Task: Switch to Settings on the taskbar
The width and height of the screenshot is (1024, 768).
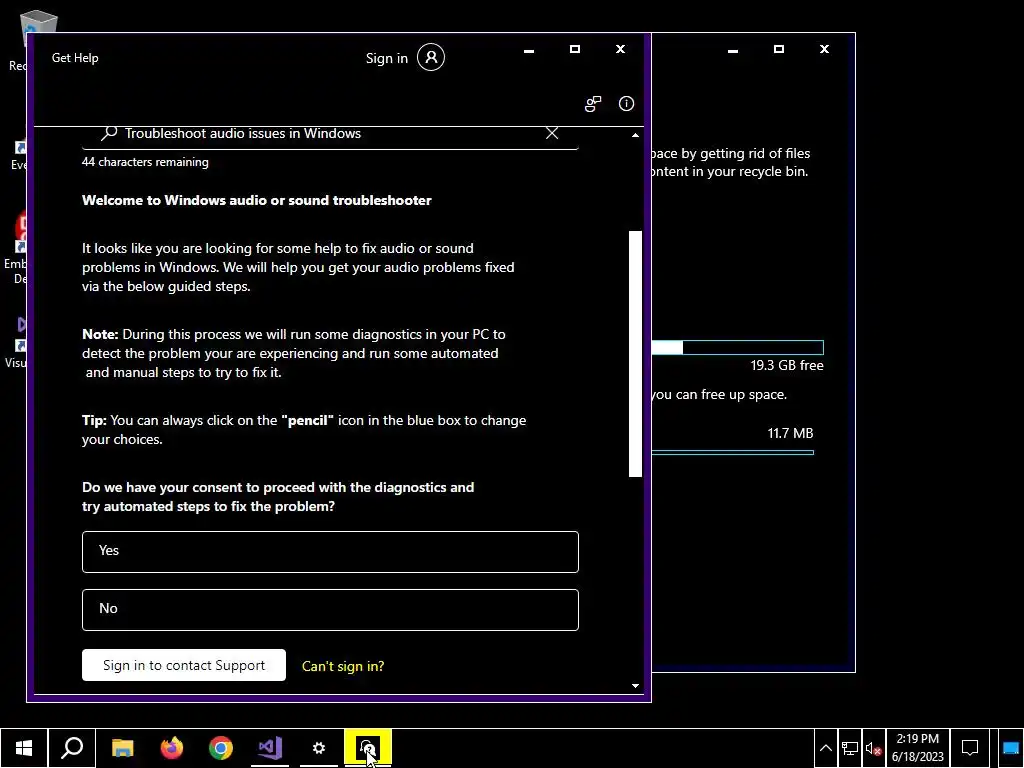Action: (x=319, y=748)
